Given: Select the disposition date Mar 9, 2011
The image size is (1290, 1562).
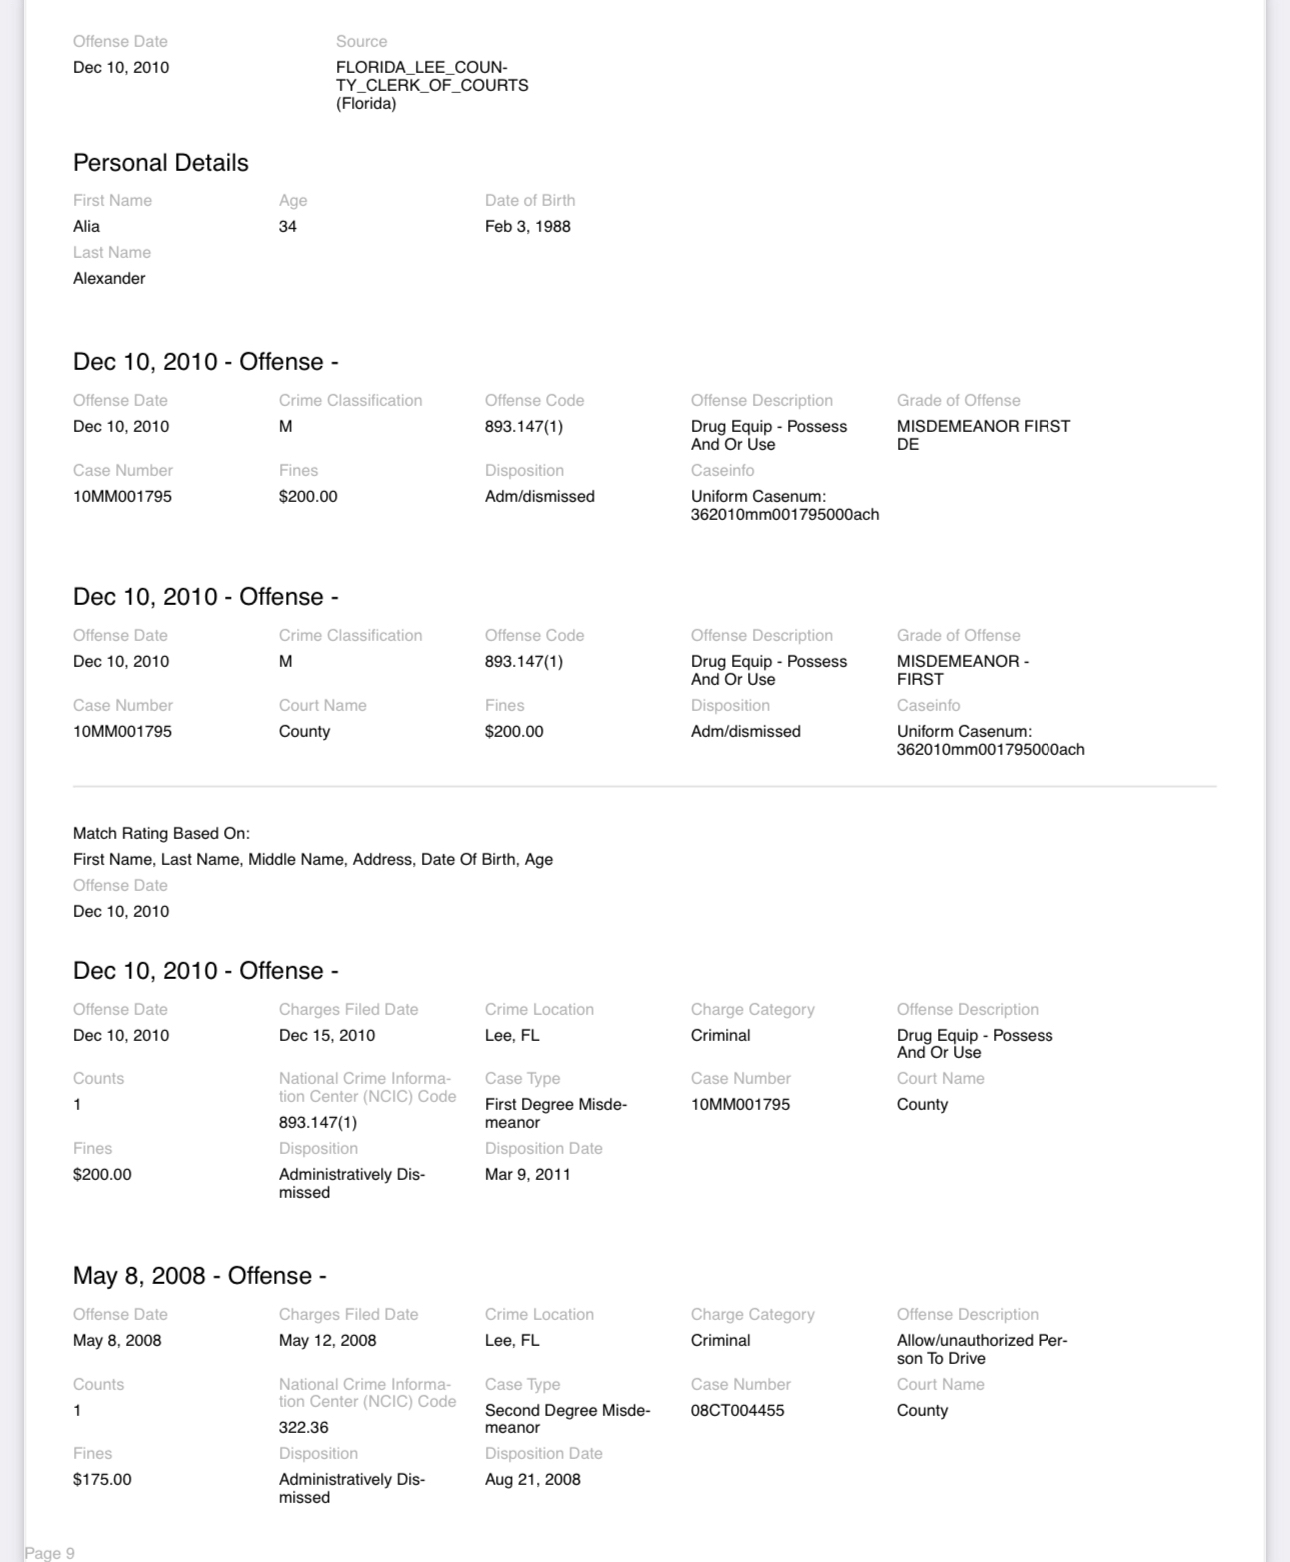Looking at the screenshot, I should click(x=527, y=1175).
